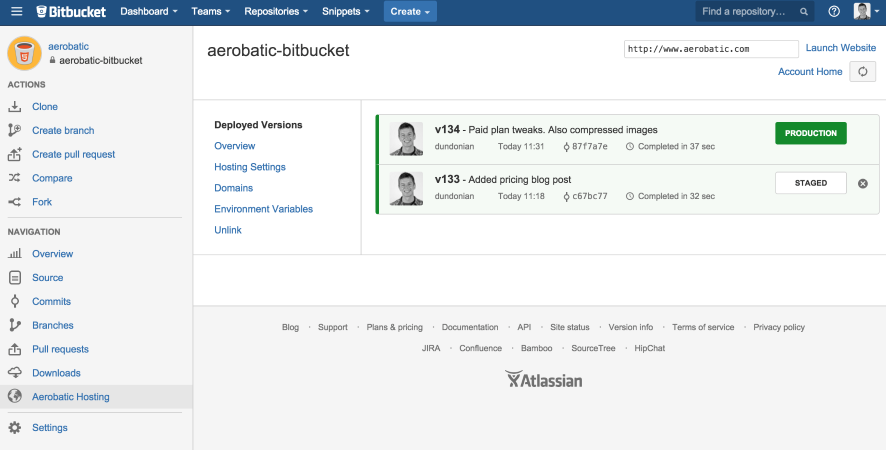
Task: Click the PRODUCTION button for v134
Action: [x=811, y=133]
